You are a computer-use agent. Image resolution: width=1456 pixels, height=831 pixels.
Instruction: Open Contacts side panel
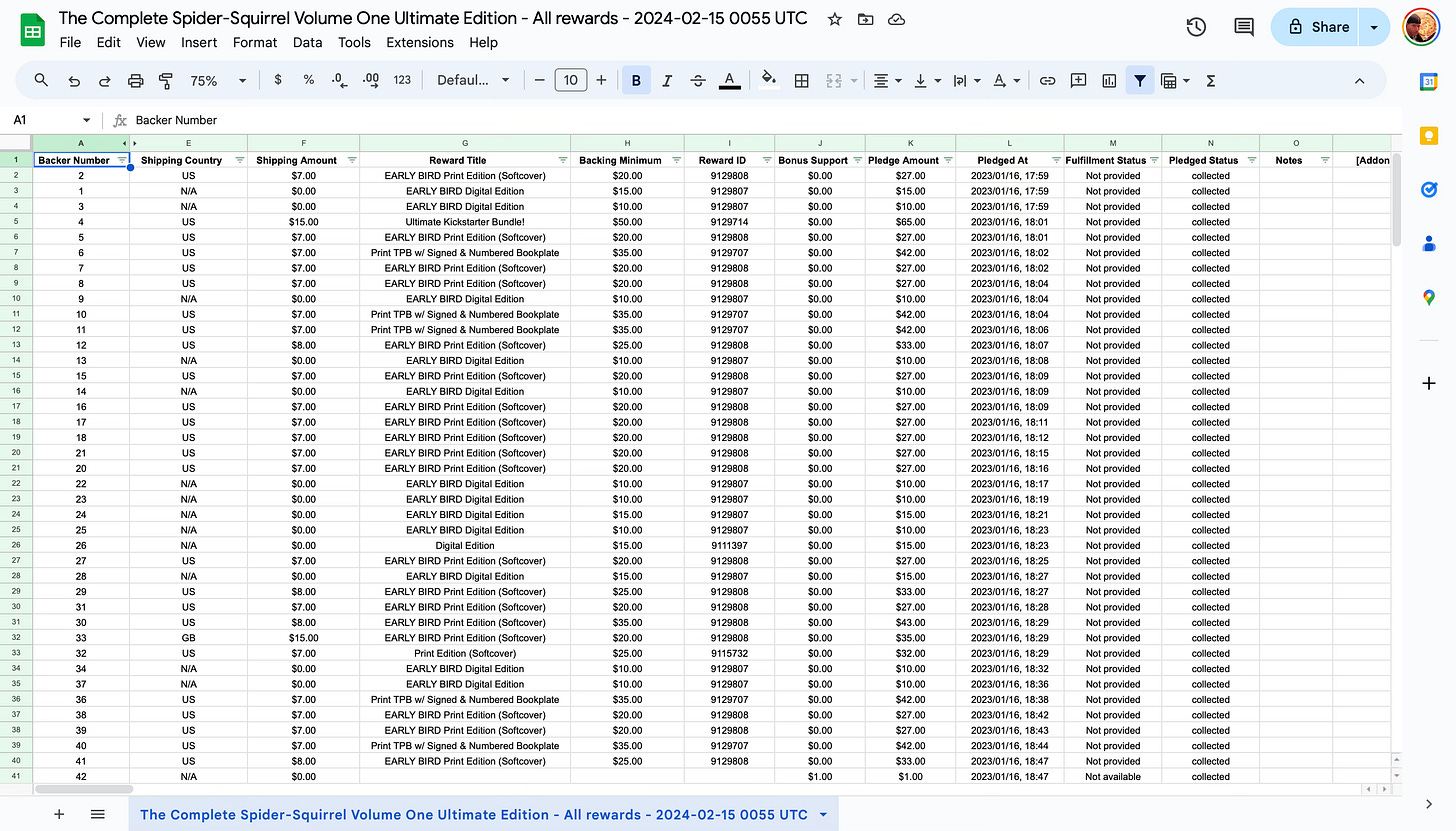pyautogui.click(x=1429, y=243)
